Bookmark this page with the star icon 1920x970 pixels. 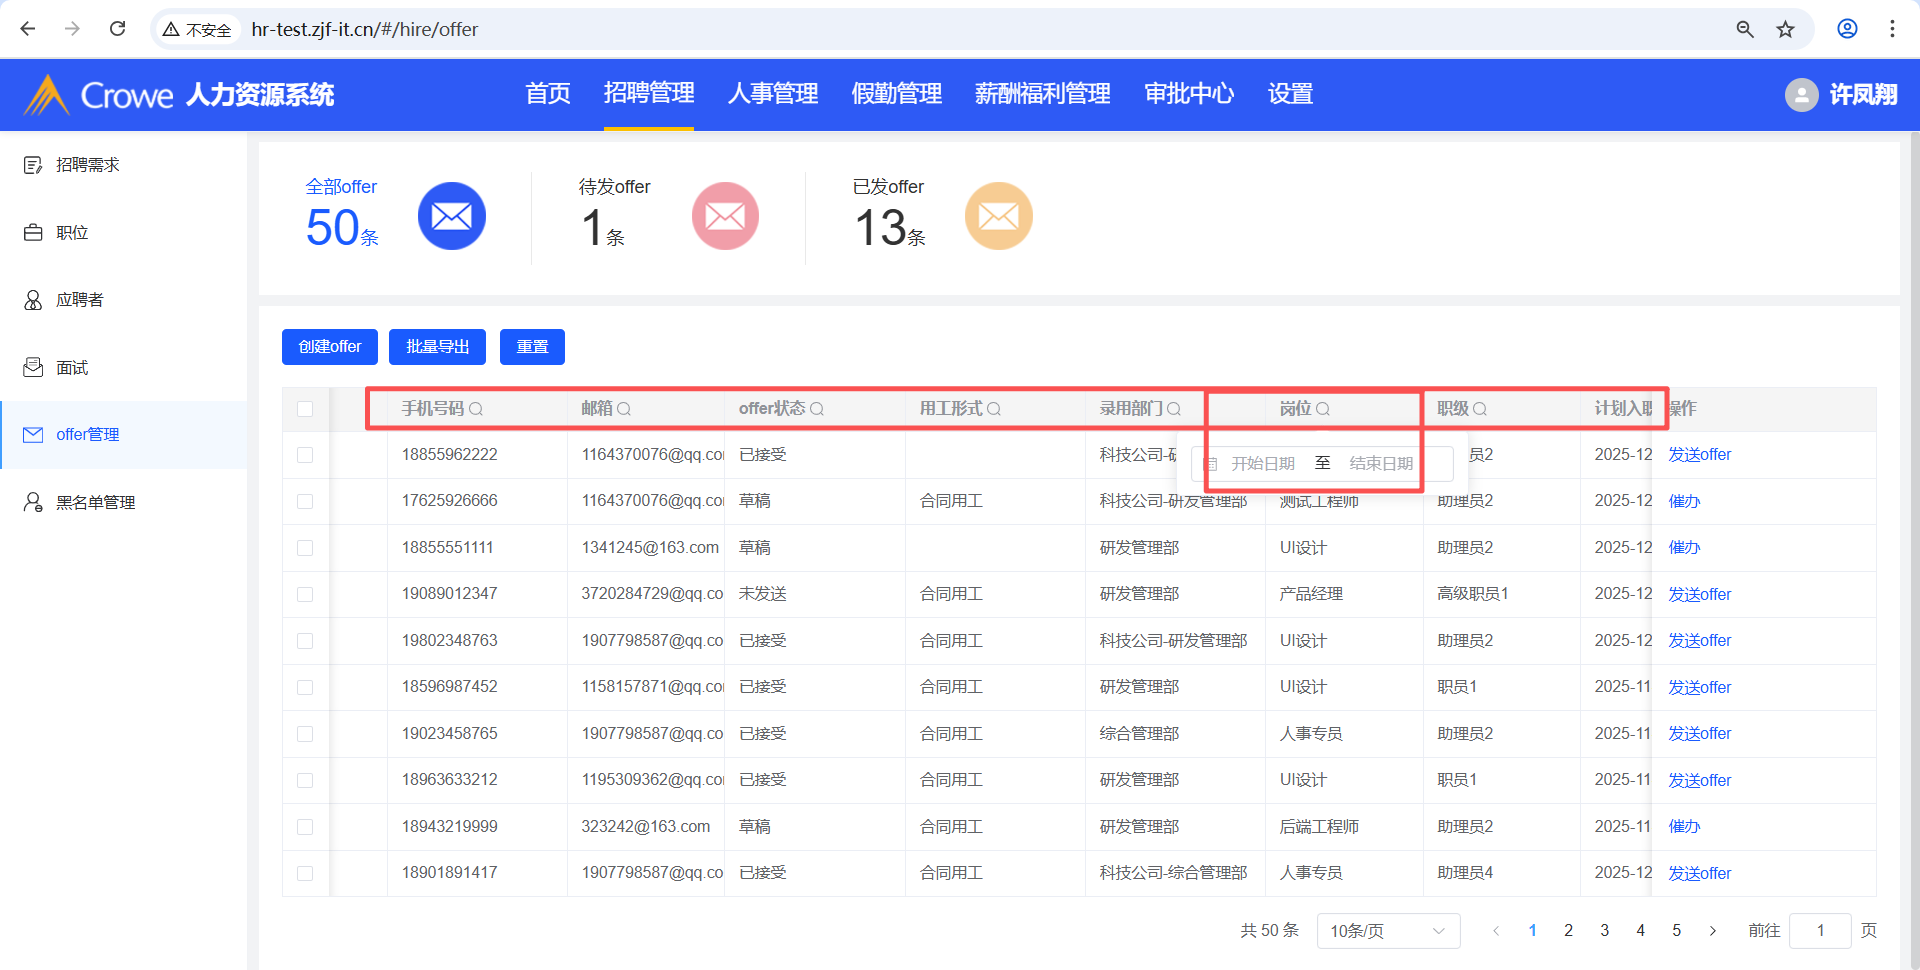1785,29
